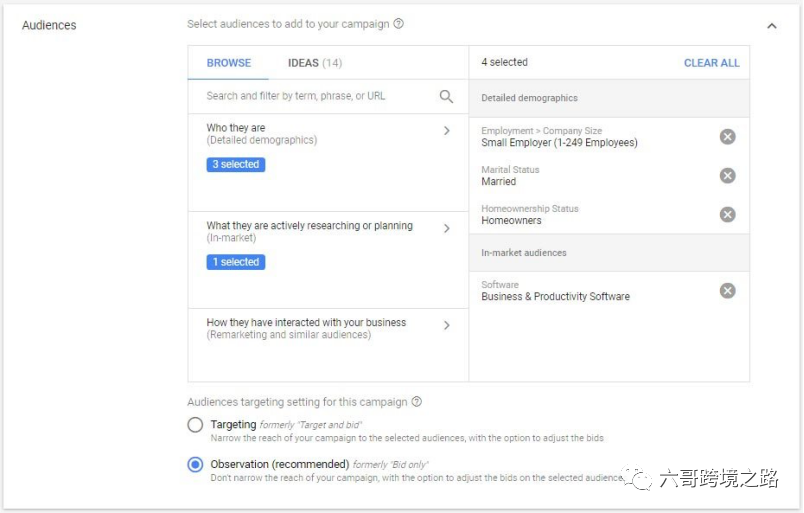Click the search magnifier icon
The height and width of the screenshot is (513, 804).
coord(446,96)
